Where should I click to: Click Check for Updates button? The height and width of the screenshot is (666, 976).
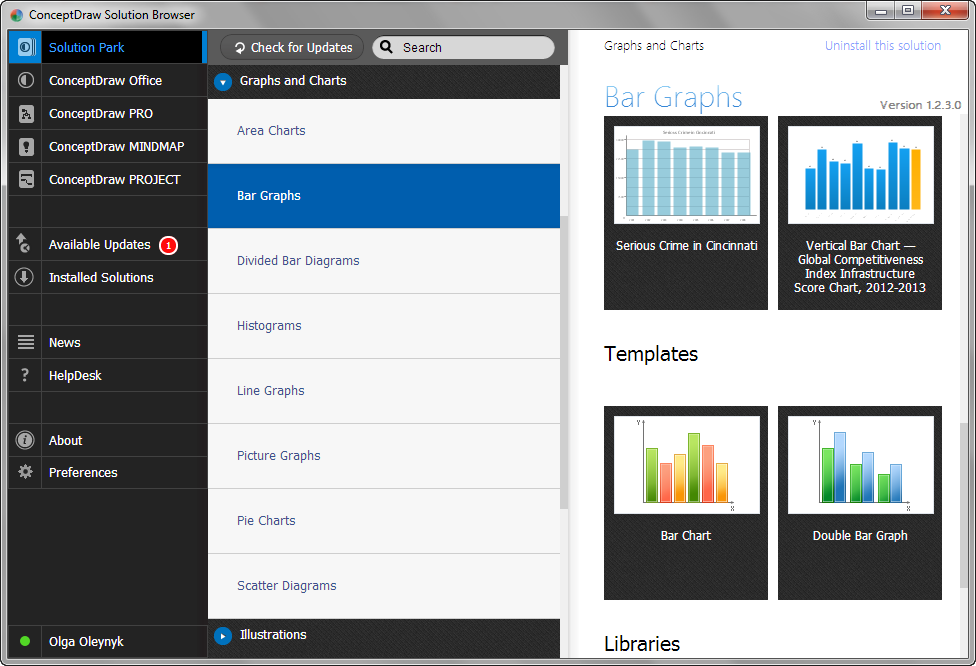click(293, 47)
